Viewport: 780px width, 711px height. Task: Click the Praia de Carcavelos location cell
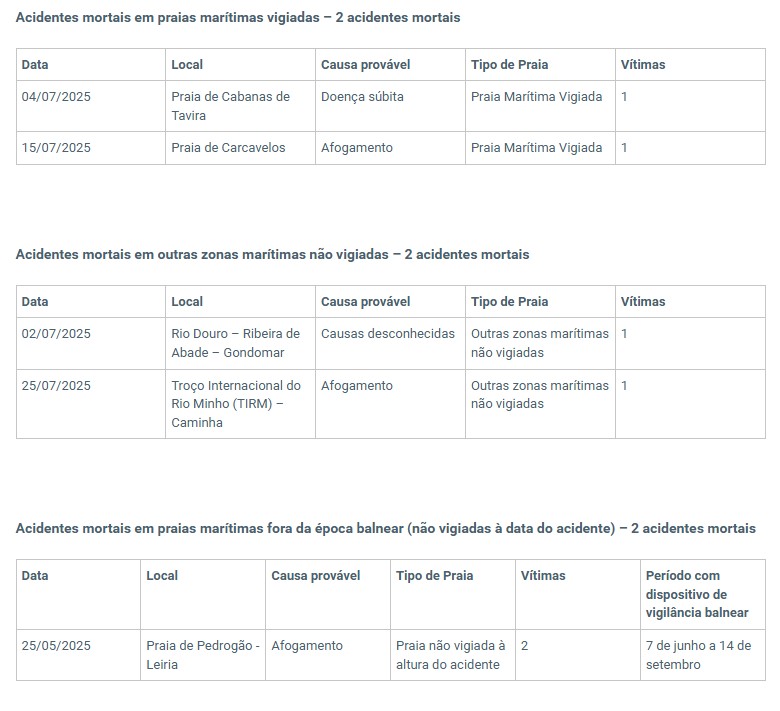tap(241, 148)
